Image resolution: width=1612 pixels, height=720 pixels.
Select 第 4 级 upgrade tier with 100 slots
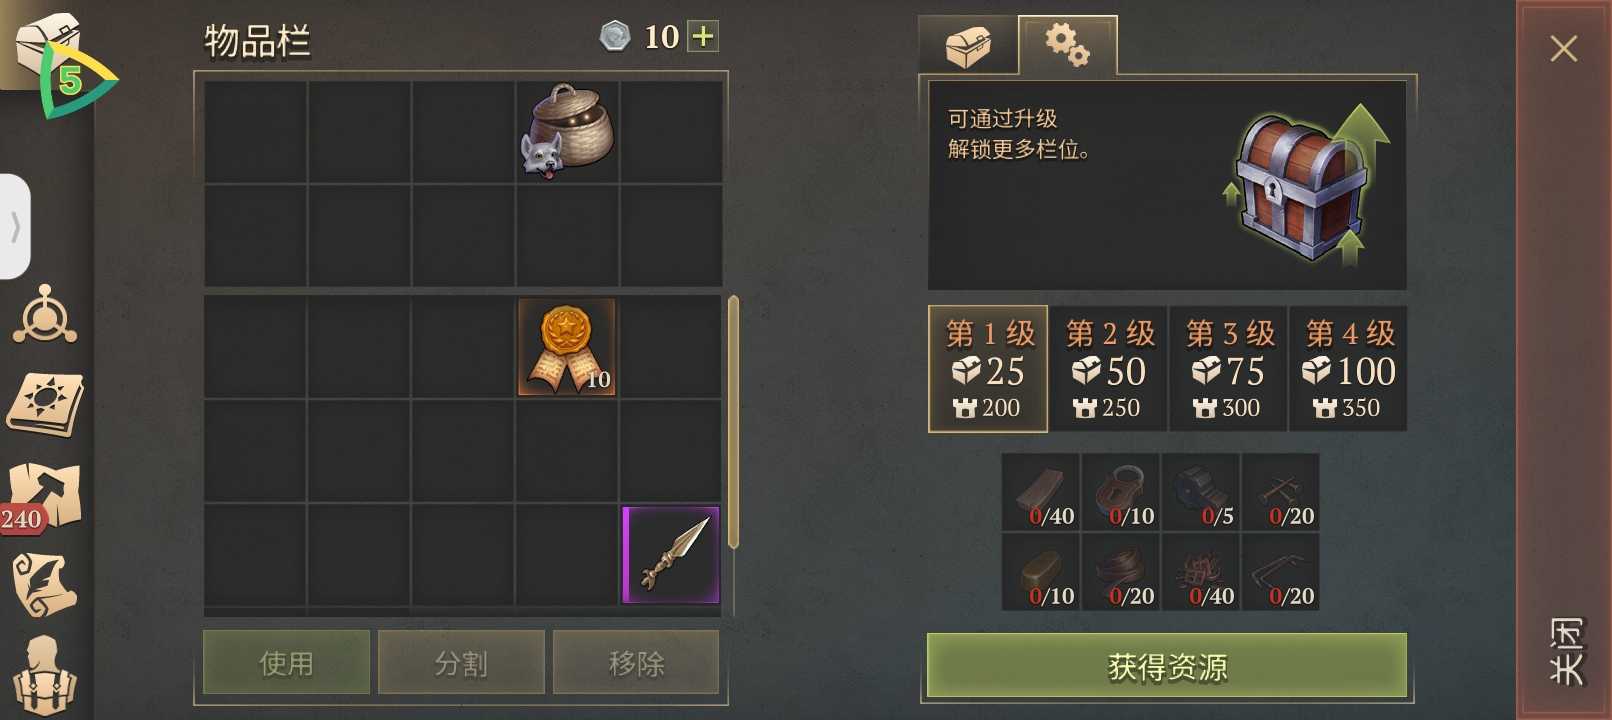tap(1348, 369)
